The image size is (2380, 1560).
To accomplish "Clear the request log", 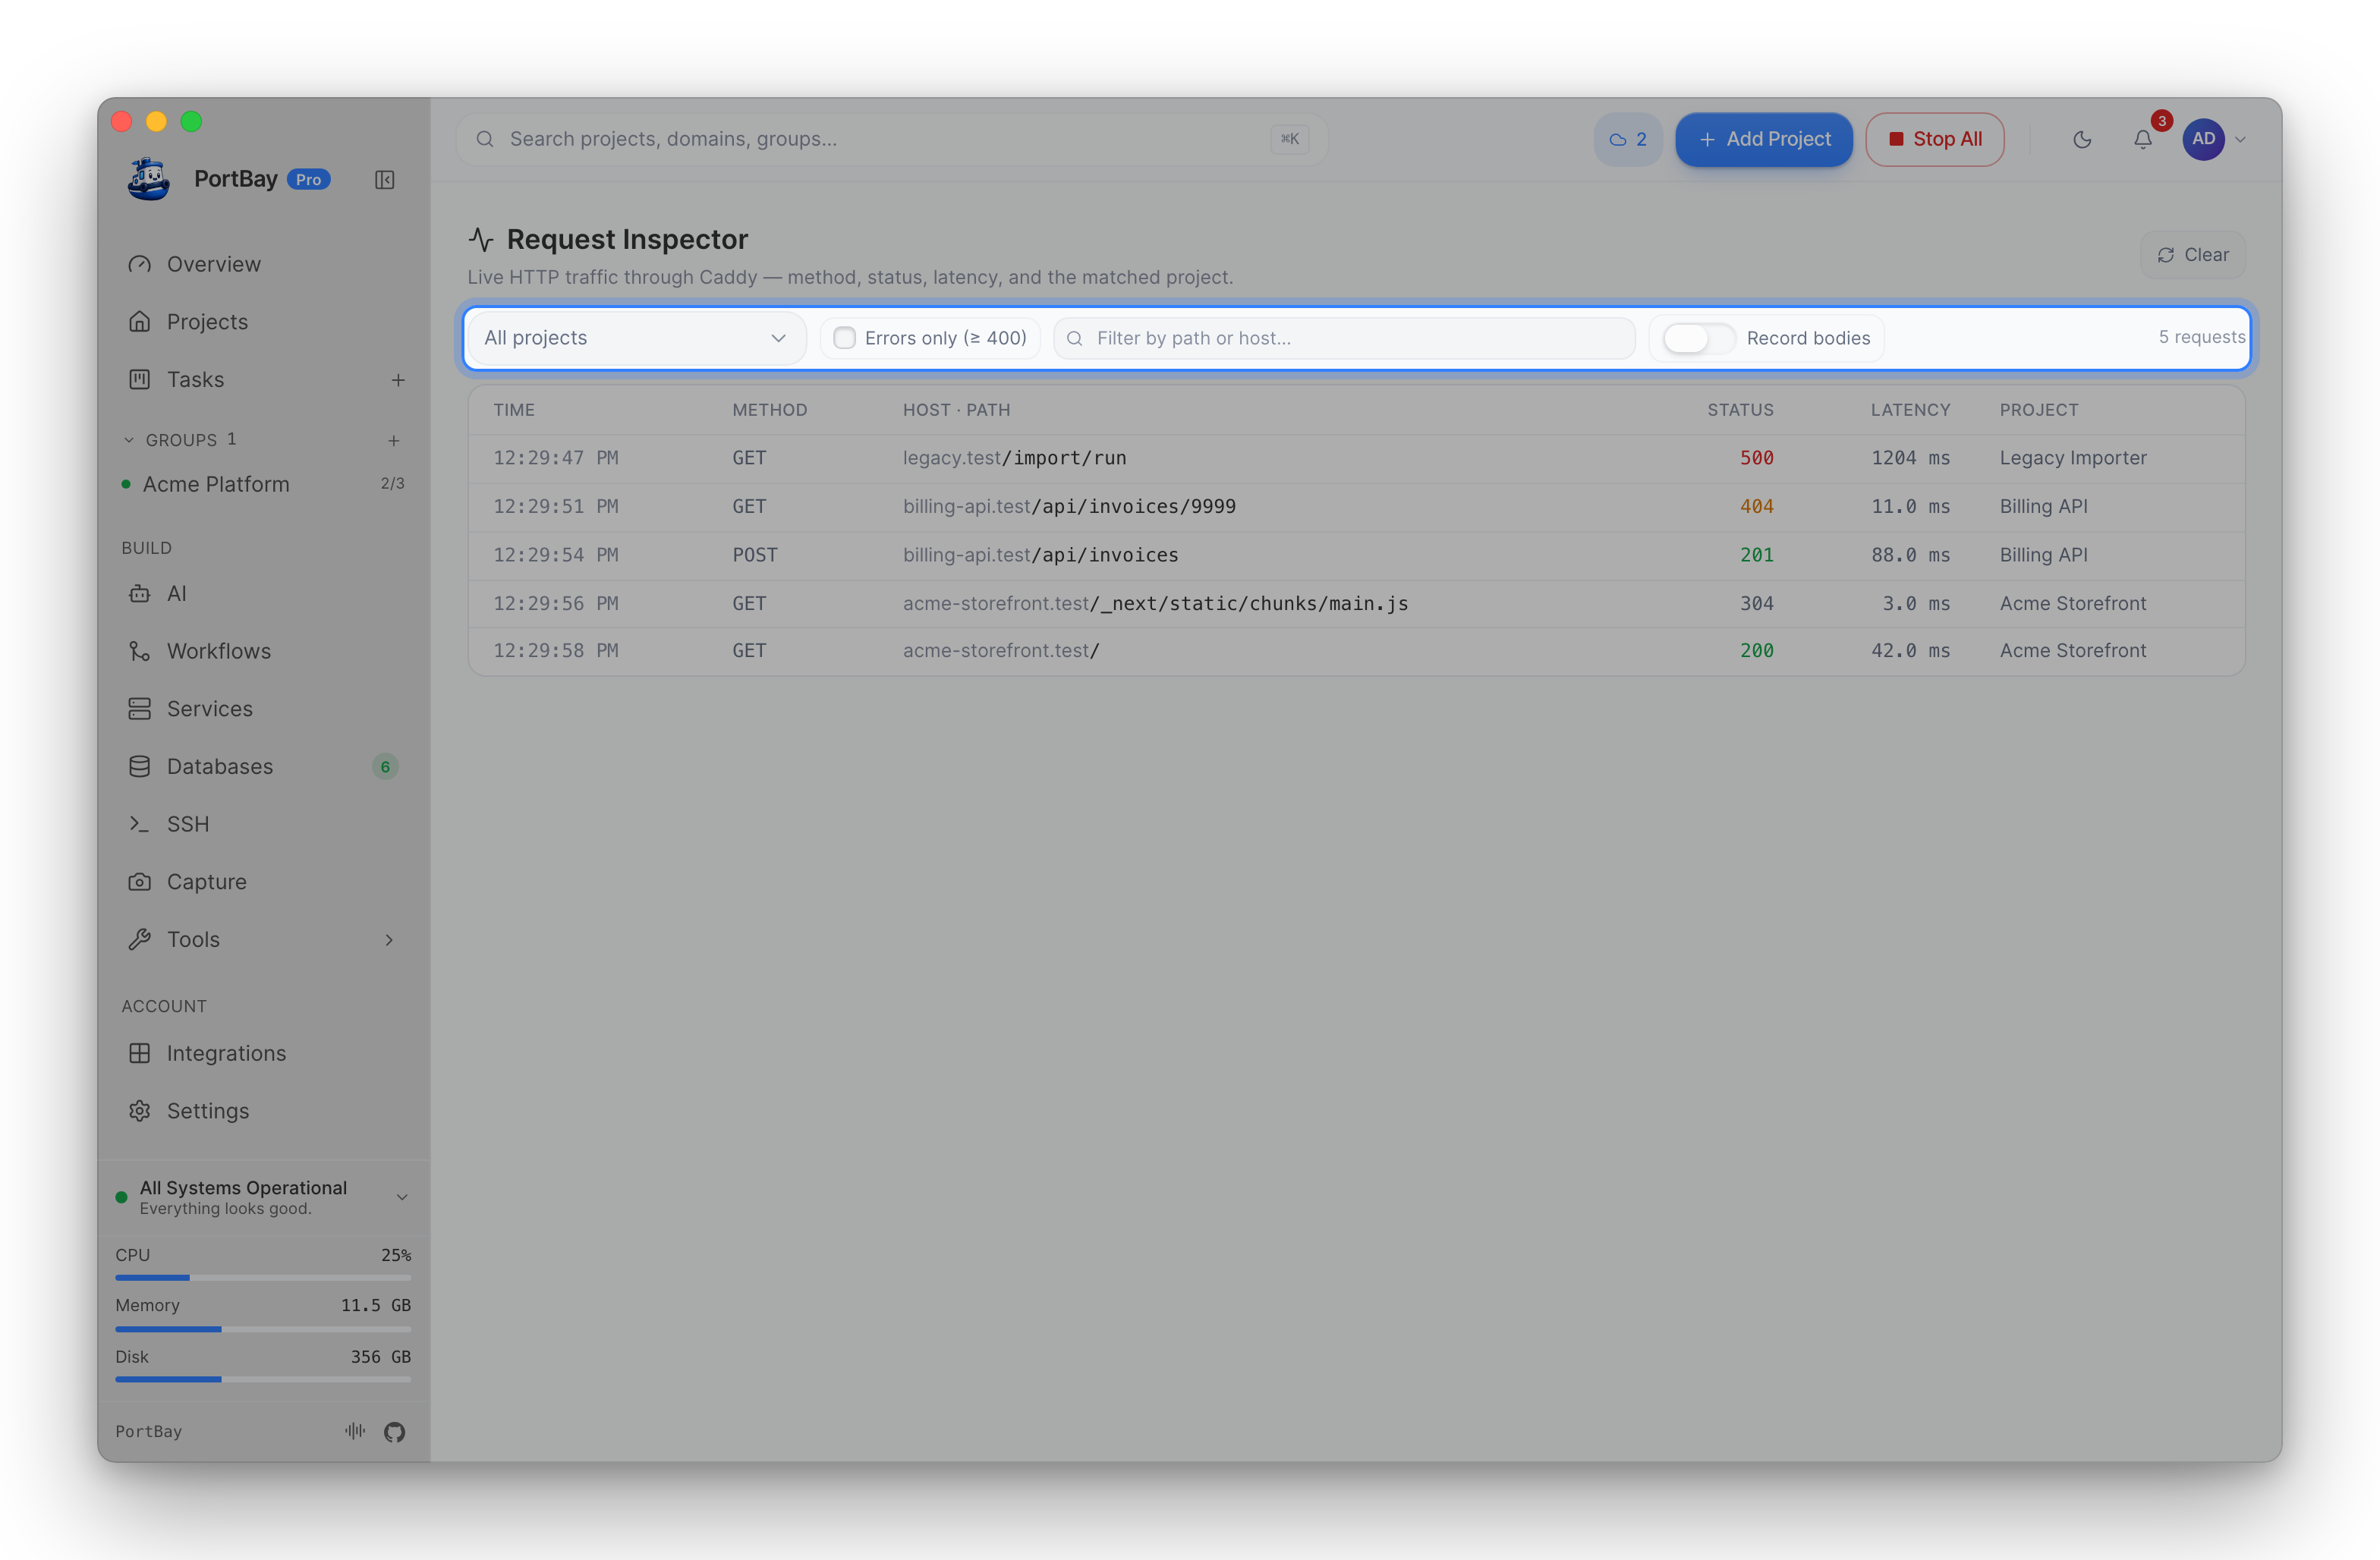I will click(x=2192, y=255).
